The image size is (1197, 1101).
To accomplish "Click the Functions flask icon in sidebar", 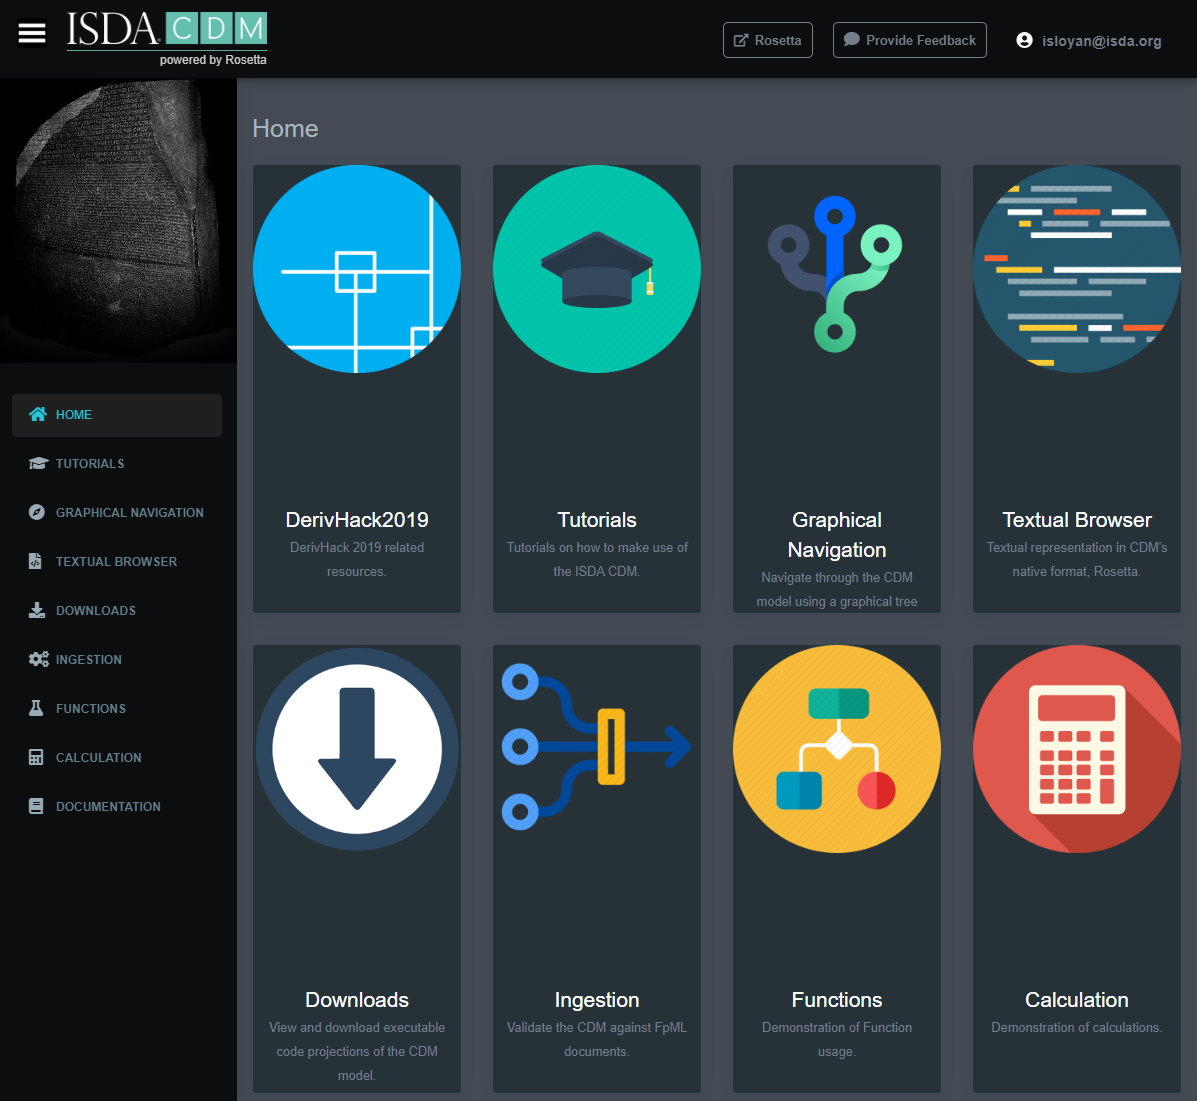I will coord(36,708).
